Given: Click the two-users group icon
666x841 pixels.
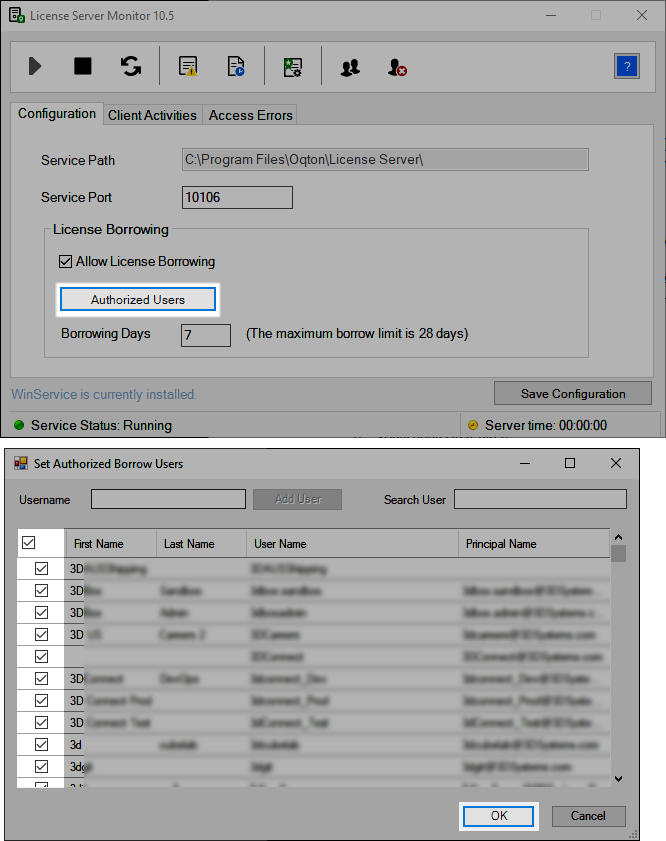Looking at the screenshot, I should (349, 67).
